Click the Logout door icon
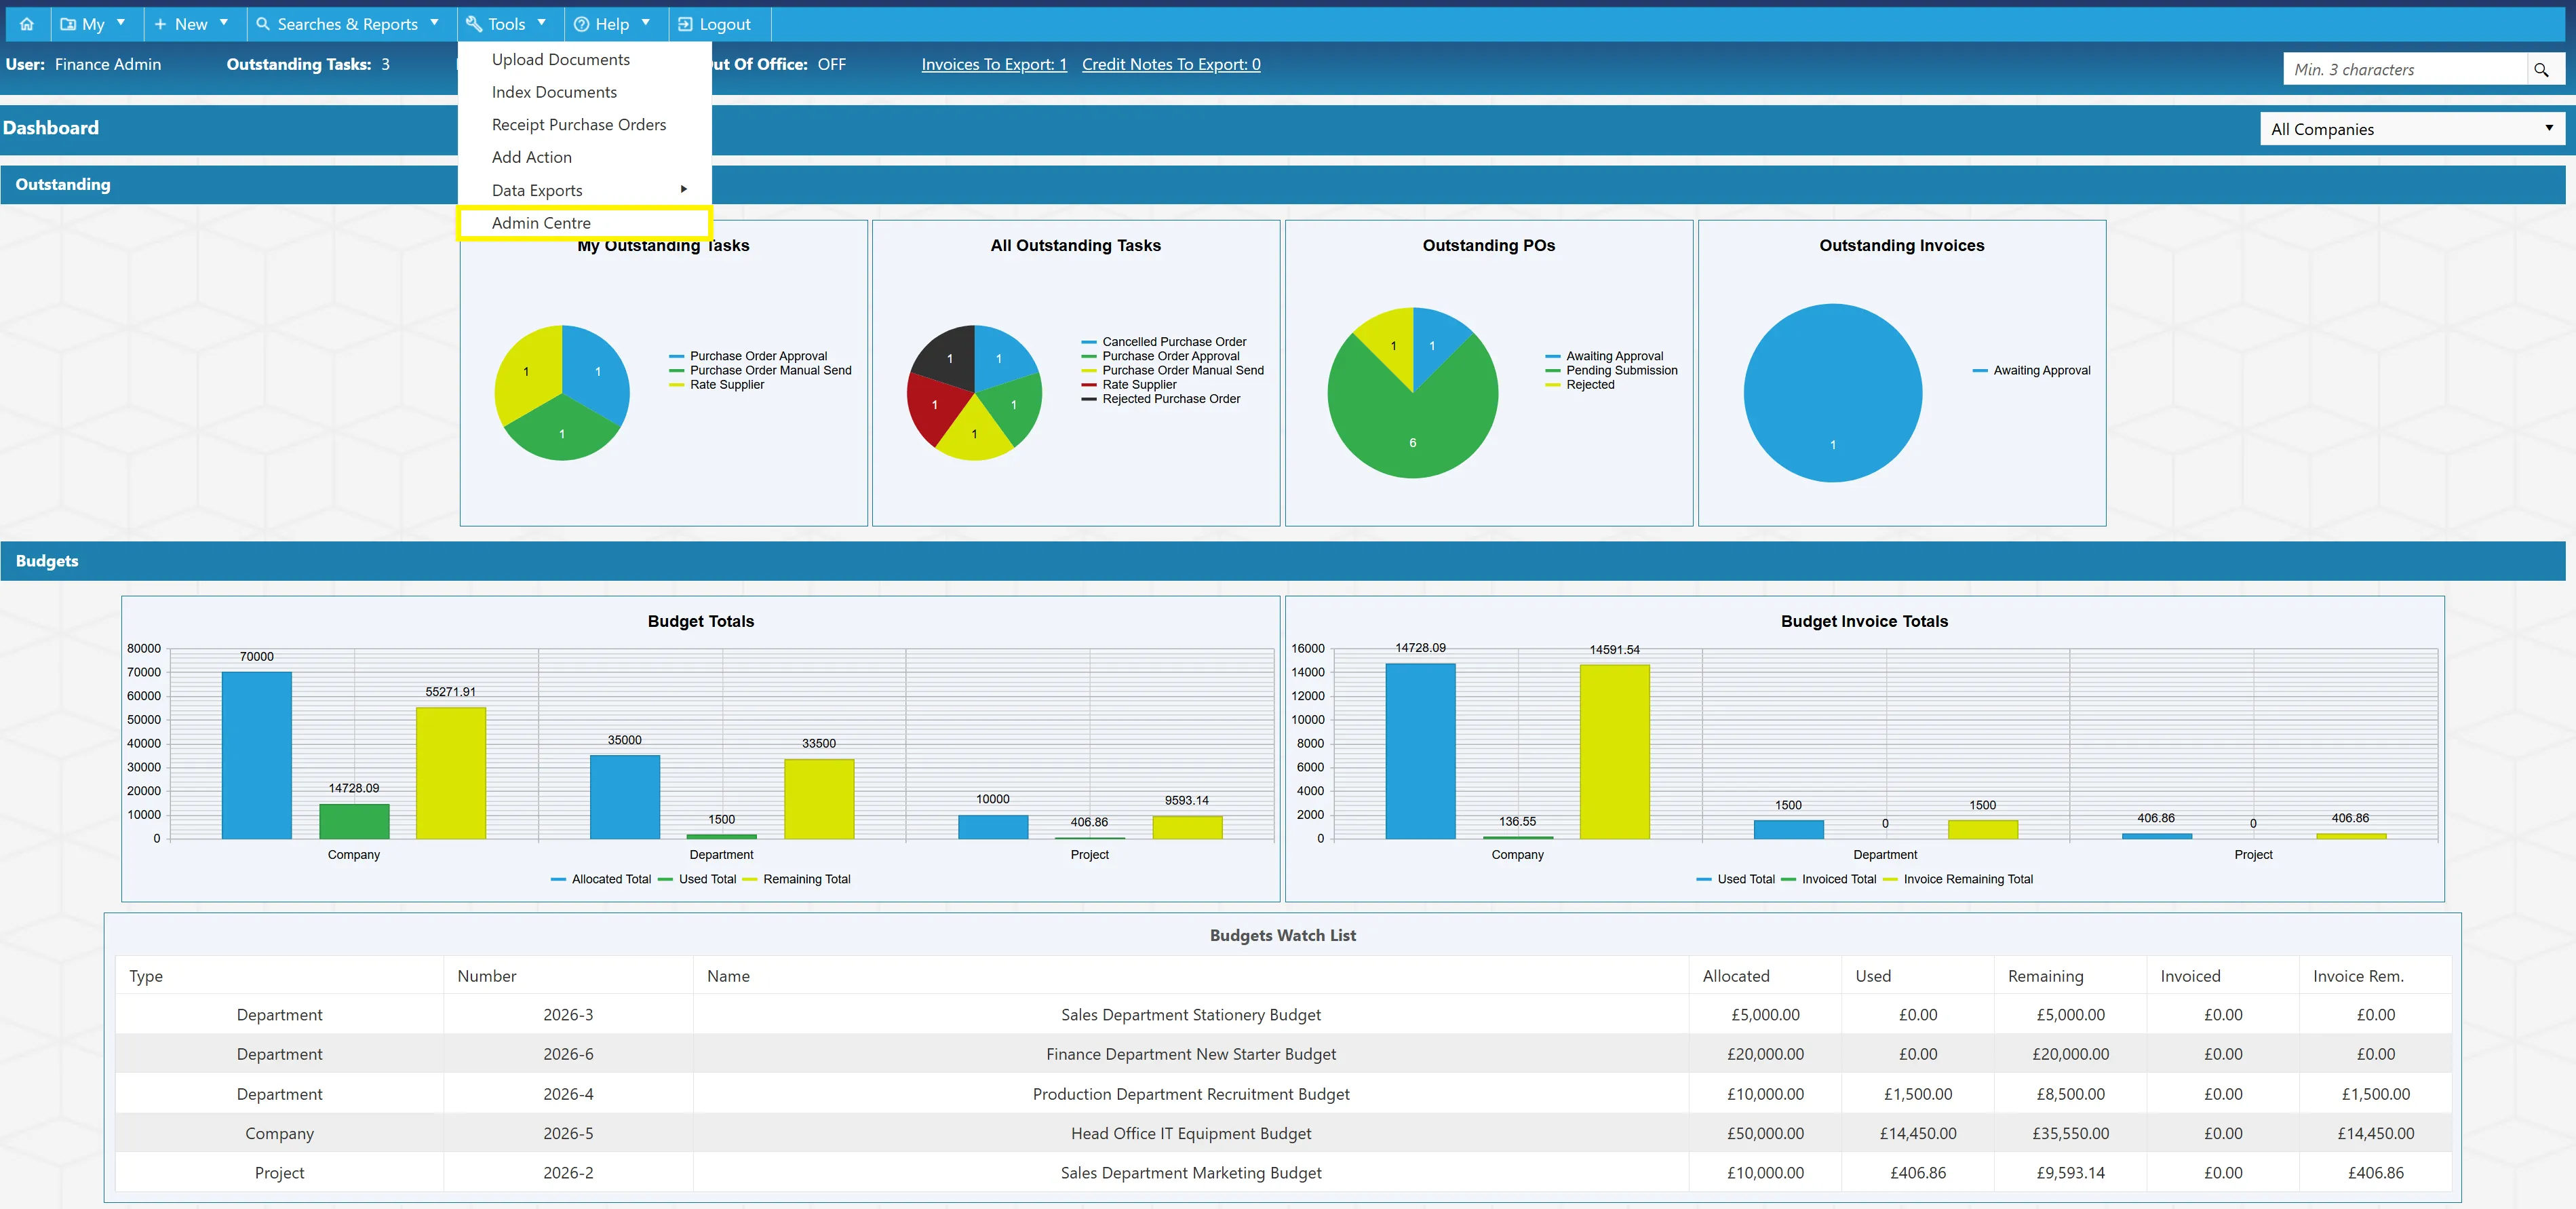Image resolution: width=2576 pixels, height=1209 pixels. pos(685,24)
